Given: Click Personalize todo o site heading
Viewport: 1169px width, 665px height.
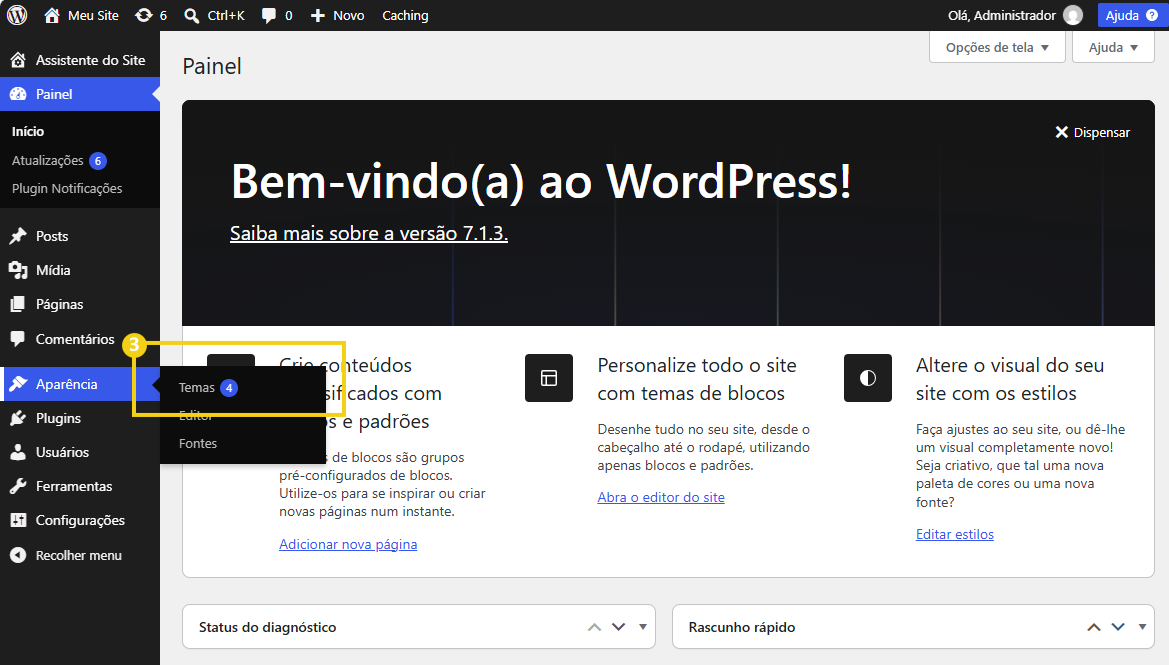Looking at the screenshot, I should pos(696,379).
